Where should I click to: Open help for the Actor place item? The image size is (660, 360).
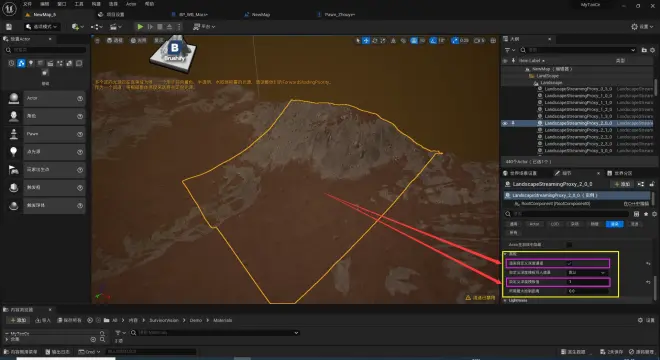click(80, 98)
